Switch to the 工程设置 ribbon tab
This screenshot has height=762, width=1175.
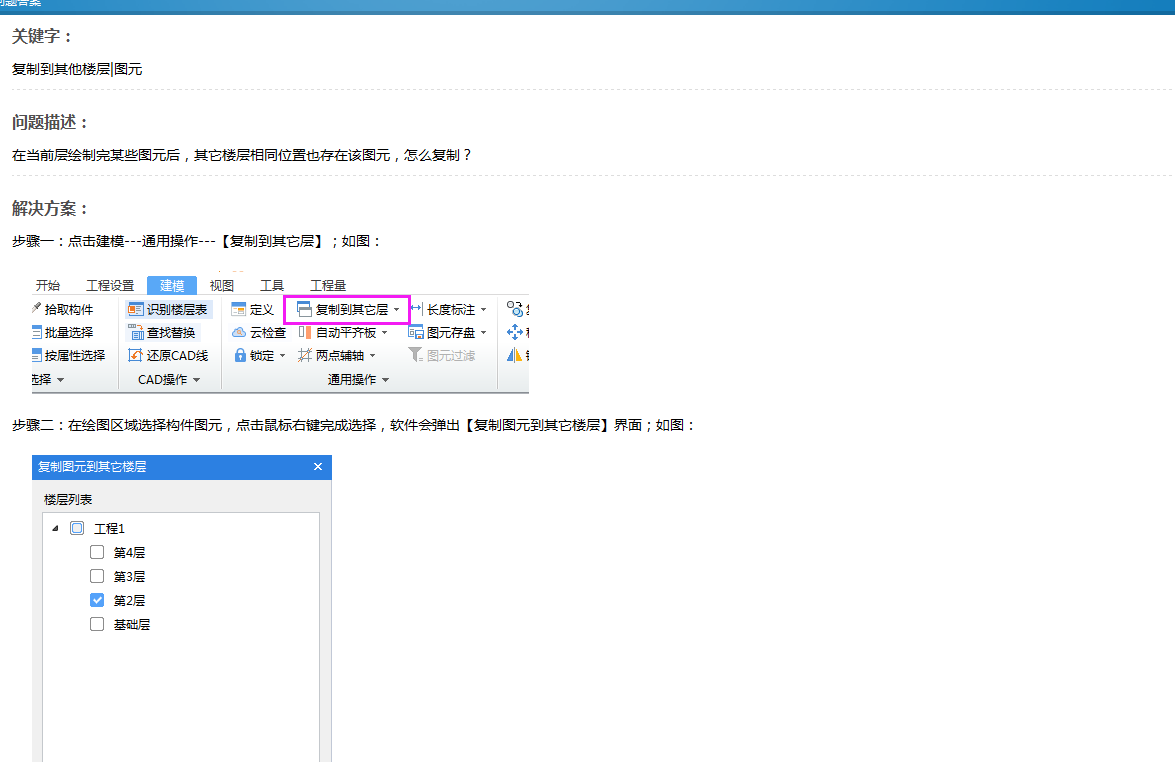110,285
